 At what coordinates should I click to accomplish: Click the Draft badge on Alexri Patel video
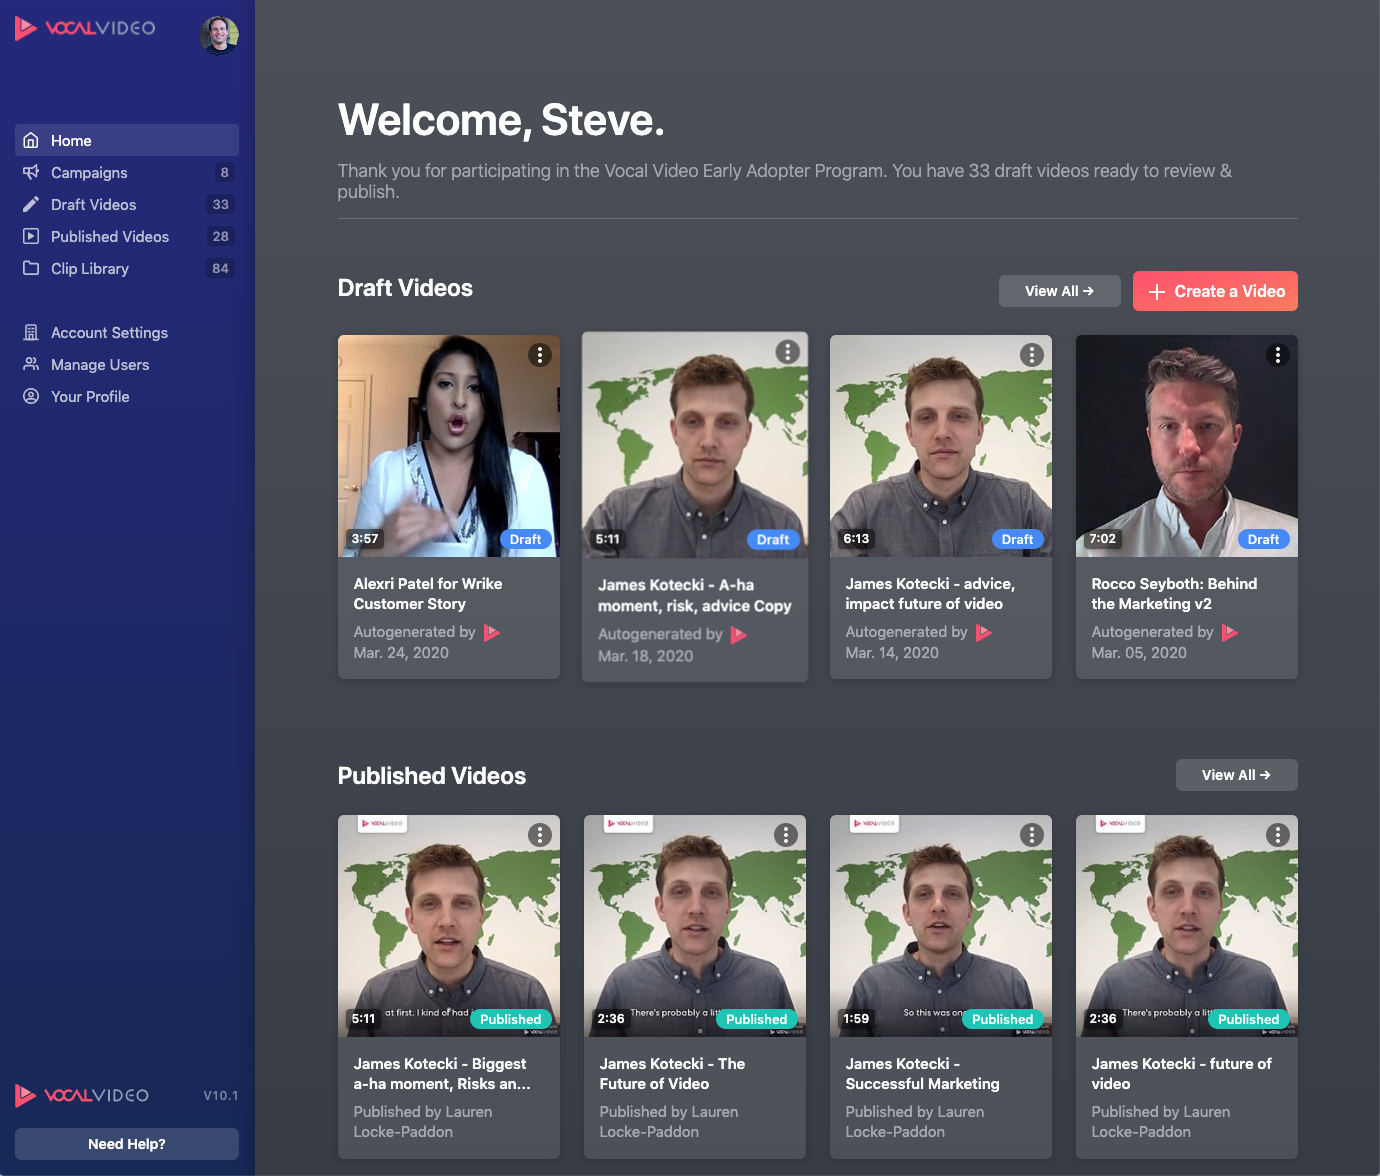(x=525, y=539)
